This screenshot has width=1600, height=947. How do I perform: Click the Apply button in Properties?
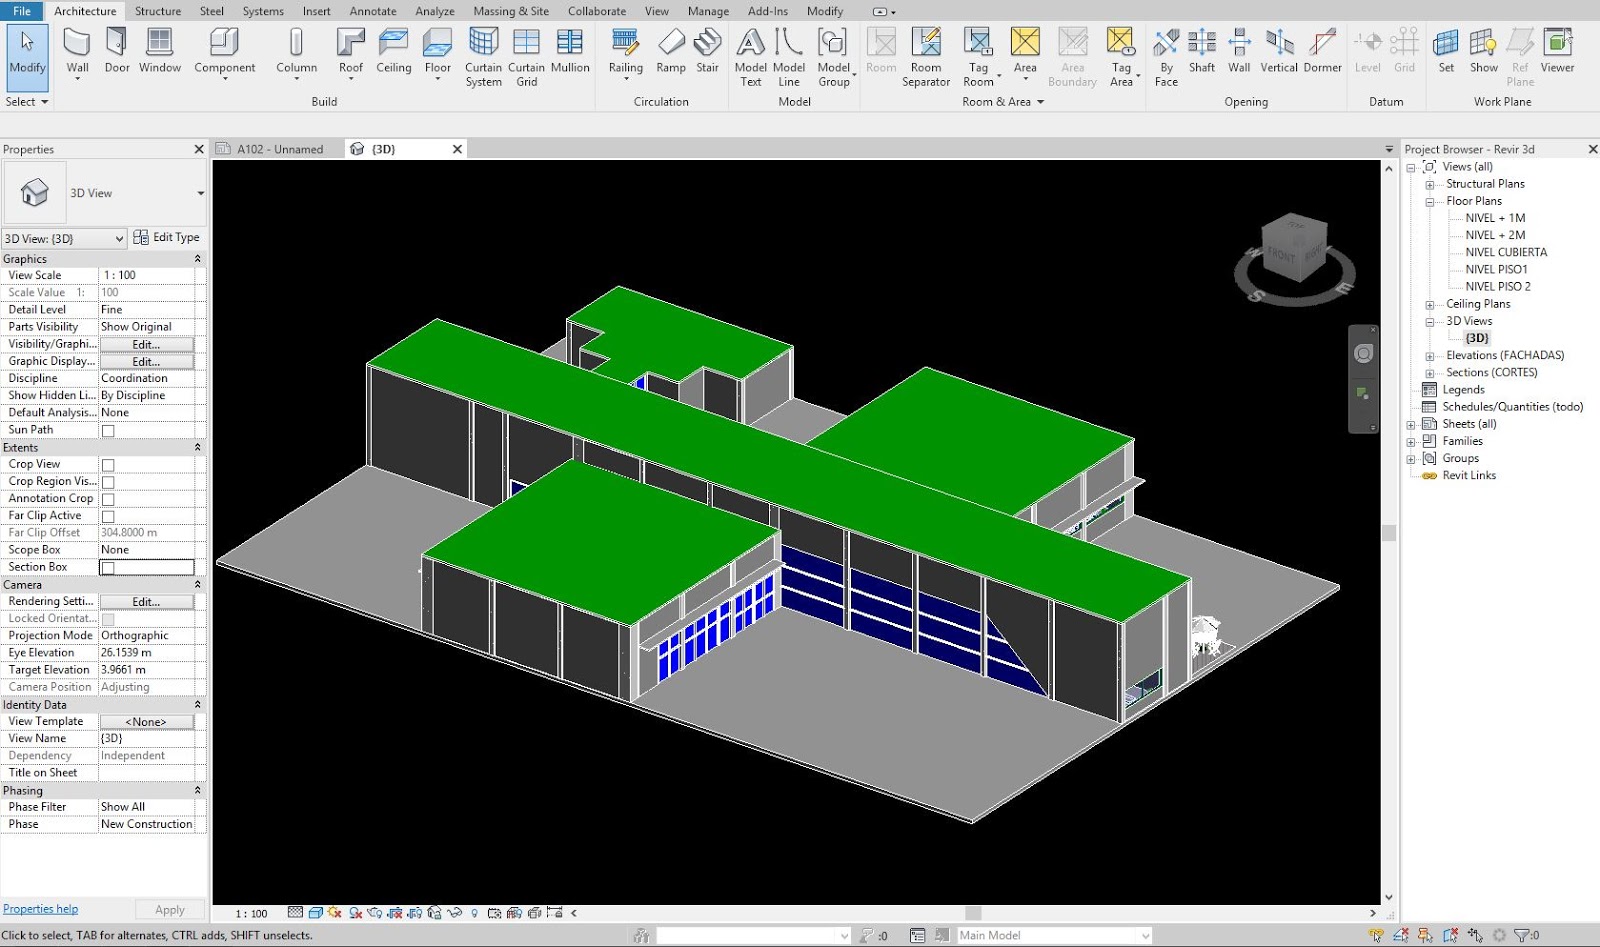click(169, 908)
